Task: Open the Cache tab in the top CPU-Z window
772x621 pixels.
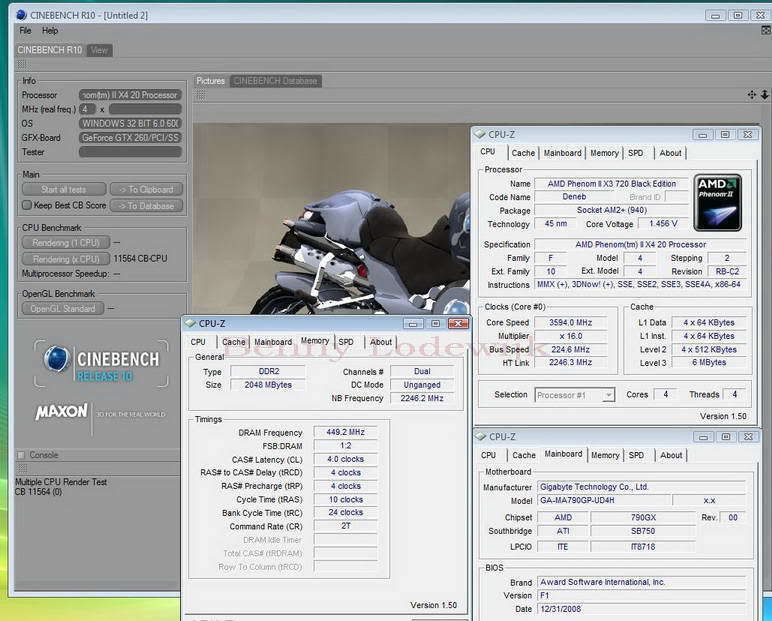Action: pyautogui.click(x=523, y=153)
